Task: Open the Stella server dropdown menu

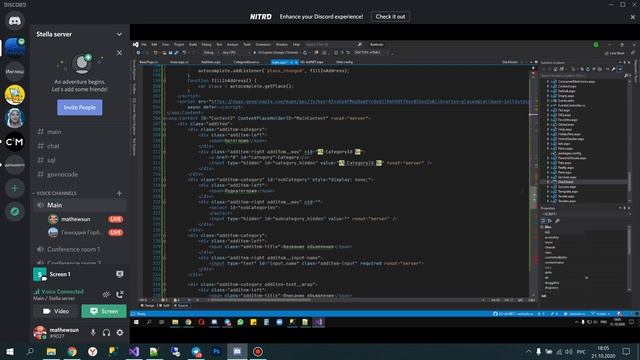Action: [x=119, y=34]
